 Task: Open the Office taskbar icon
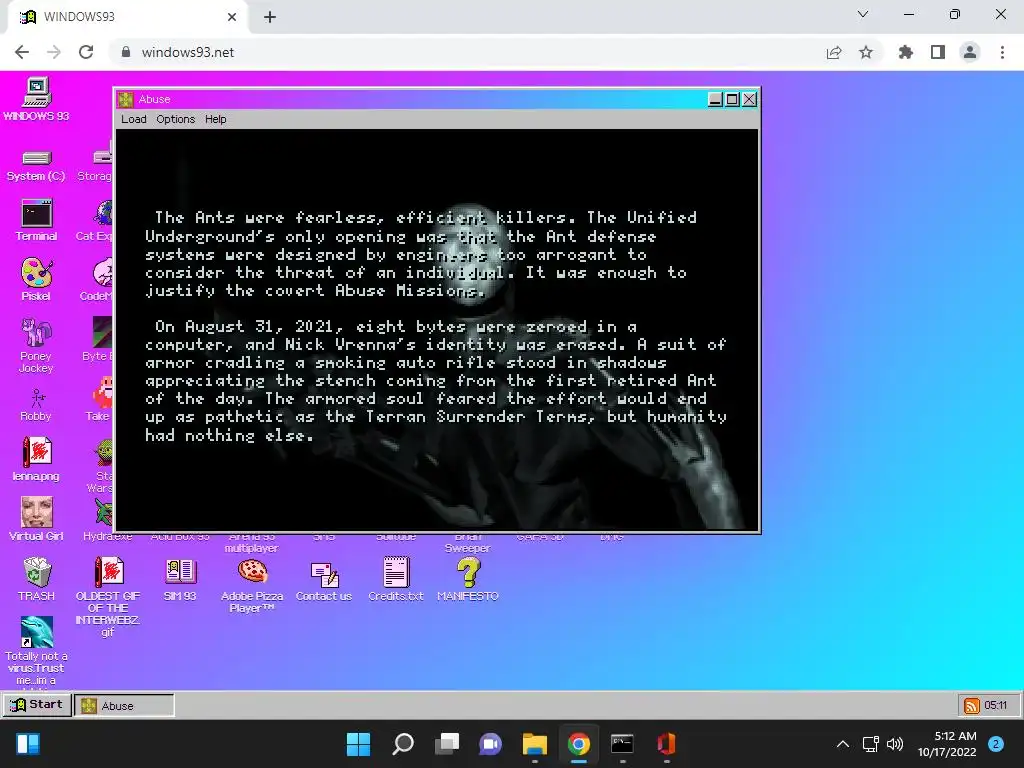(666, 744)
